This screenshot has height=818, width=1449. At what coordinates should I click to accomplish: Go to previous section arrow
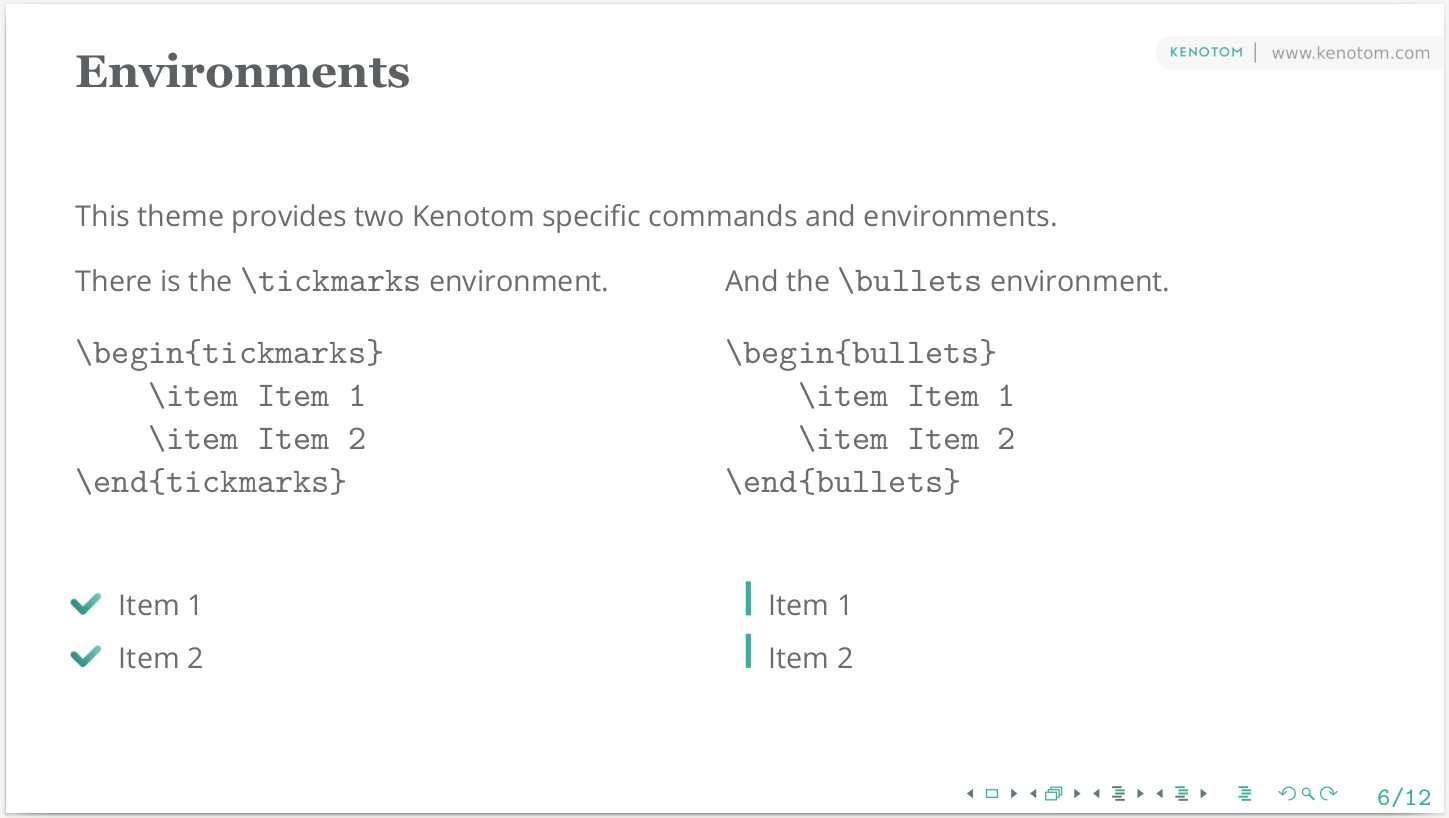point(1160,794)
